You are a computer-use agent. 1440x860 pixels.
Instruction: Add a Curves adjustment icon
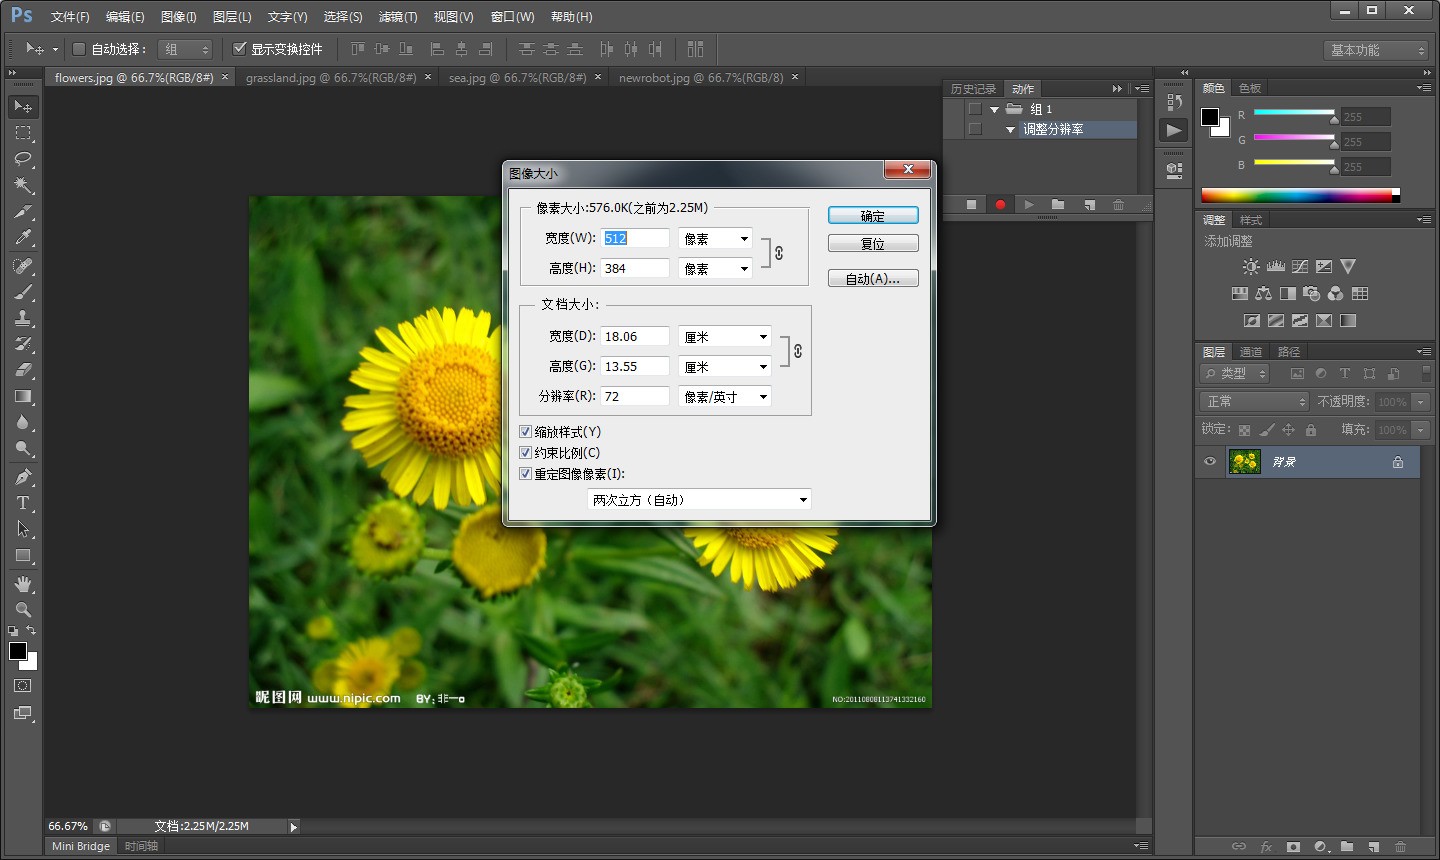(1300, 267)
